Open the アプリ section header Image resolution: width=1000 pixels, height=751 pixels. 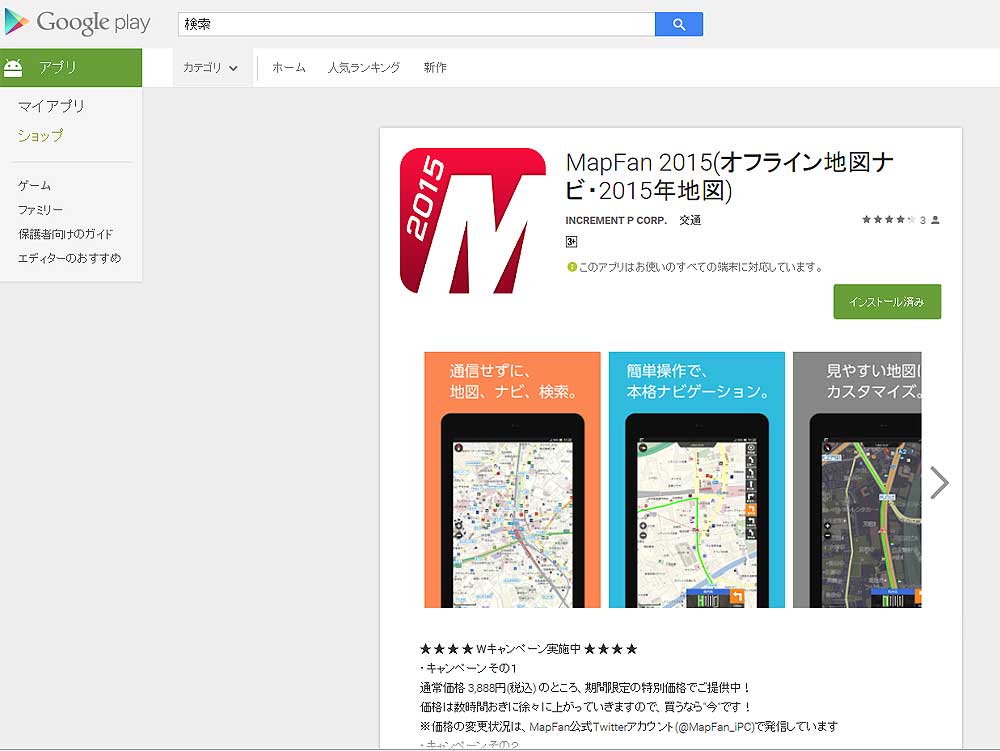pos(71,67)
